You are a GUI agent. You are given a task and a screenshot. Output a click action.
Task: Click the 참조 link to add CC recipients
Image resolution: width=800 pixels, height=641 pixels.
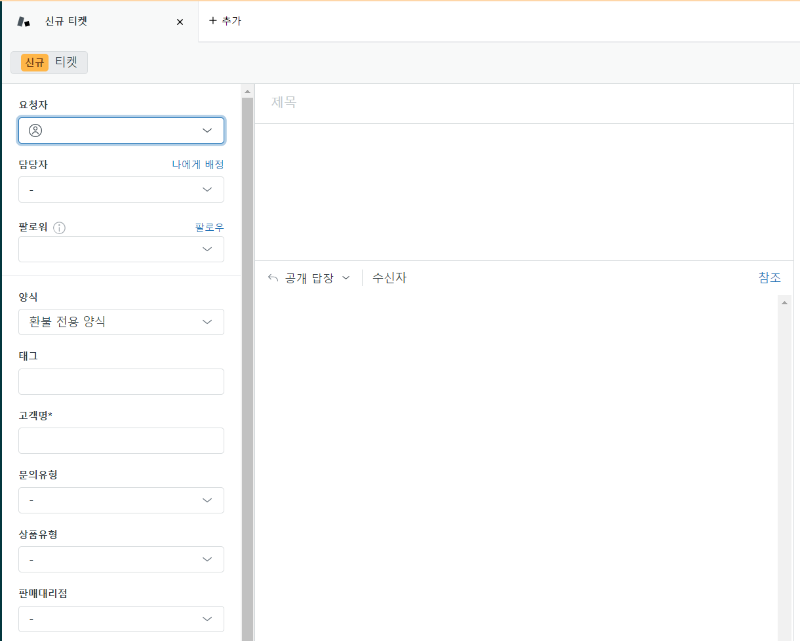click(x=770, y=277)
